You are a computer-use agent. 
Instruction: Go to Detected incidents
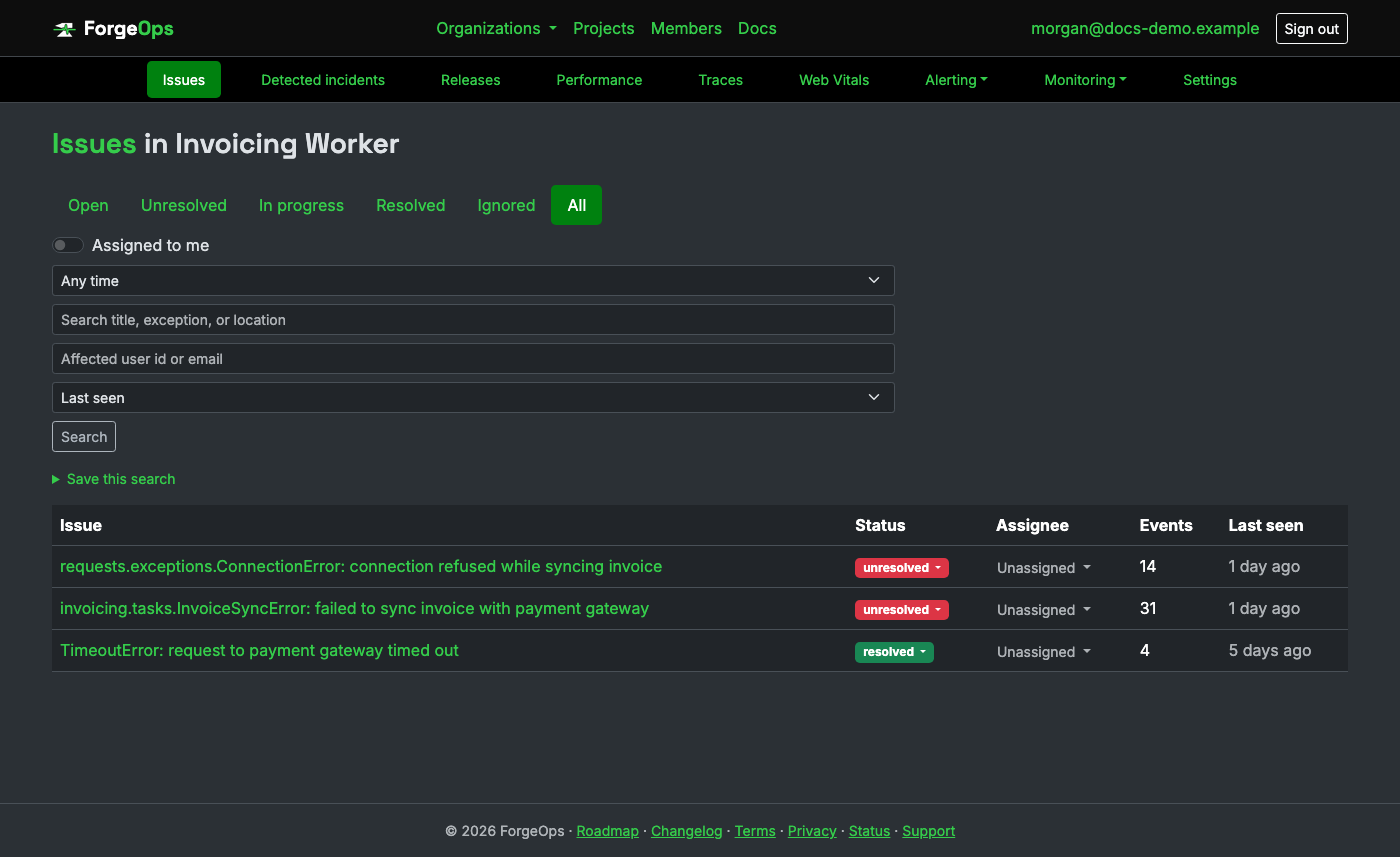point(323,80)
